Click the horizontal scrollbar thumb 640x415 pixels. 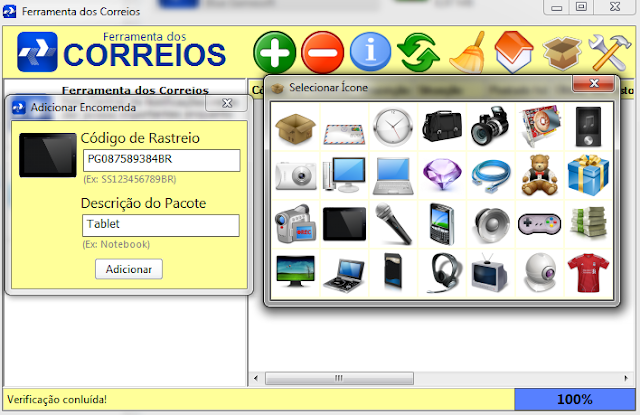point(339,378)
